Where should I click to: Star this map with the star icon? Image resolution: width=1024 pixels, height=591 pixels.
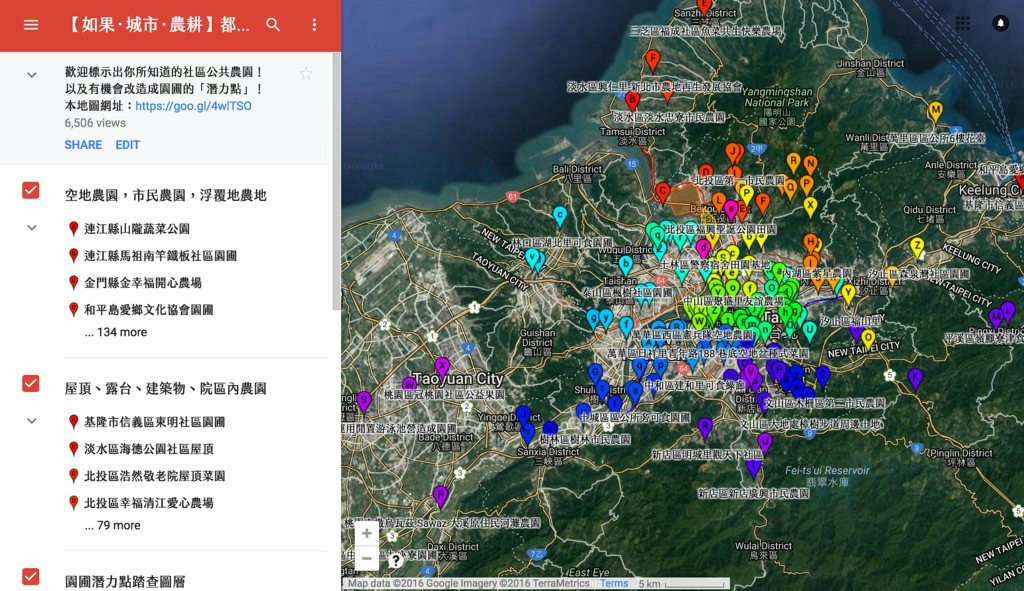click(306, 73)
